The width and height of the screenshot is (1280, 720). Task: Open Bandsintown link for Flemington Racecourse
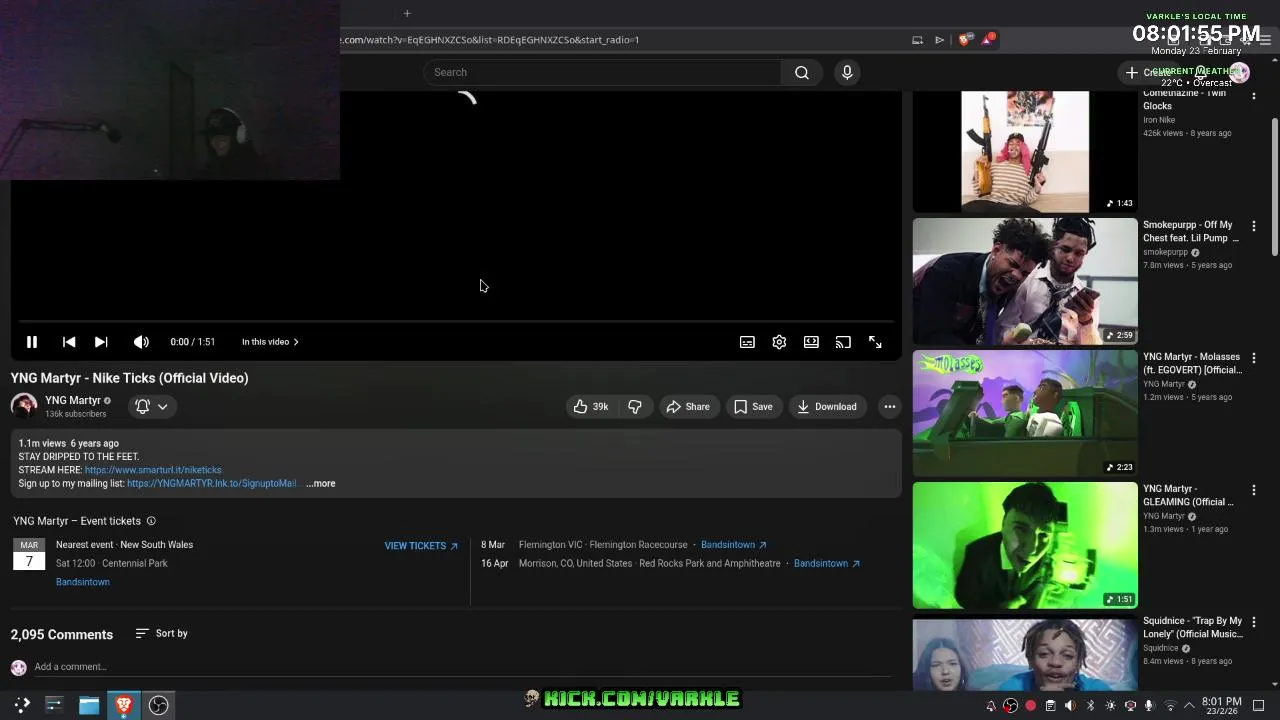[733, 545]
